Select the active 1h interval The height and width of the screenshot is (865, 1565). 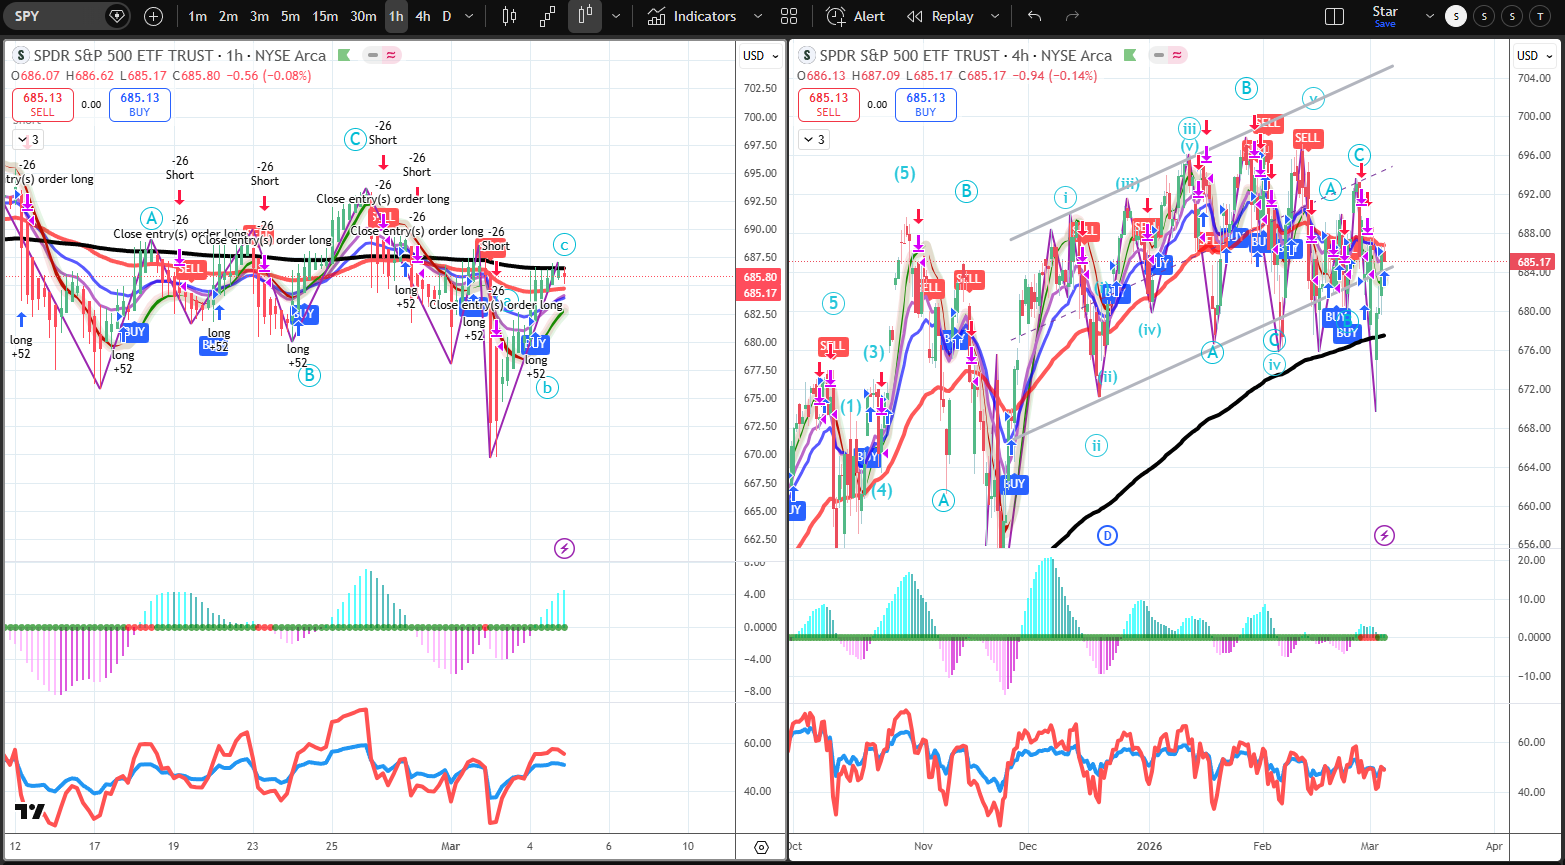click(397, 16)
